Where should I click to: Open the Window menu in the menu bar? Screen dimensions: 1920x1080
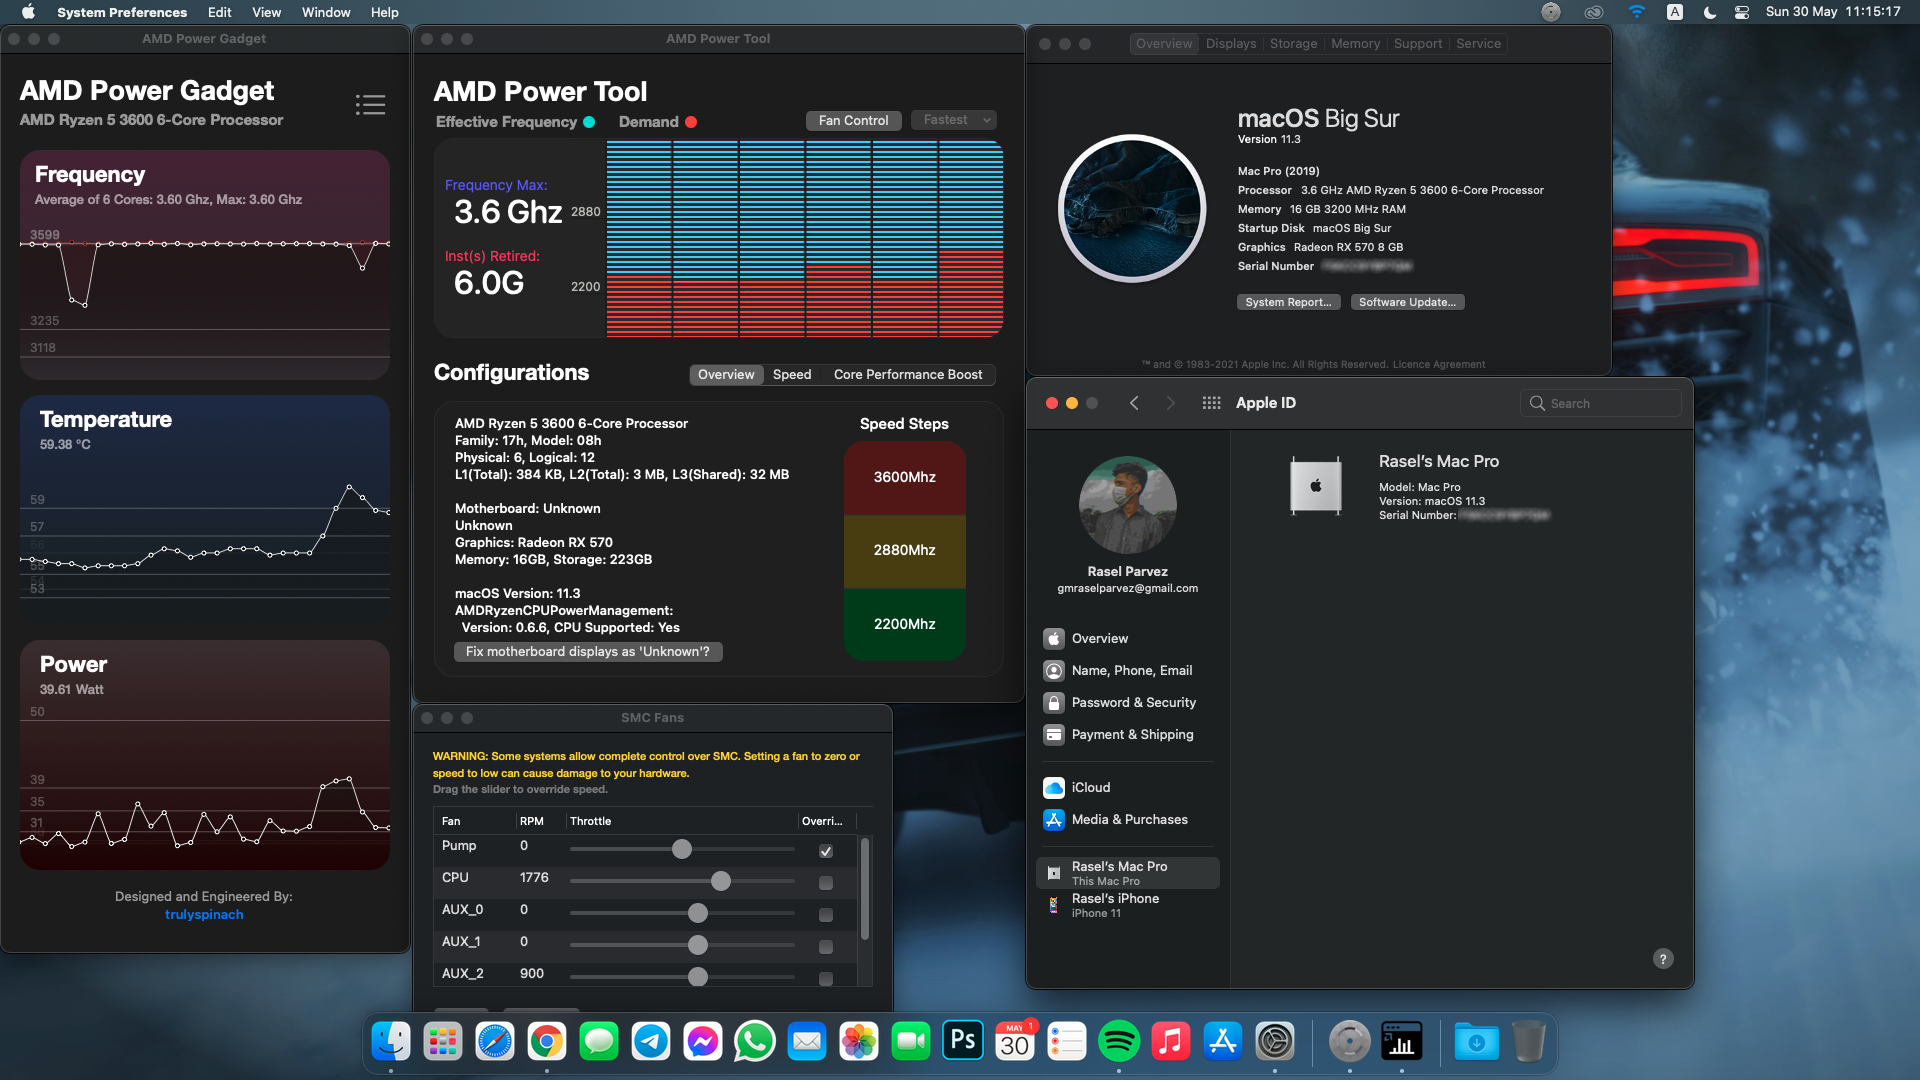point(325,12)
